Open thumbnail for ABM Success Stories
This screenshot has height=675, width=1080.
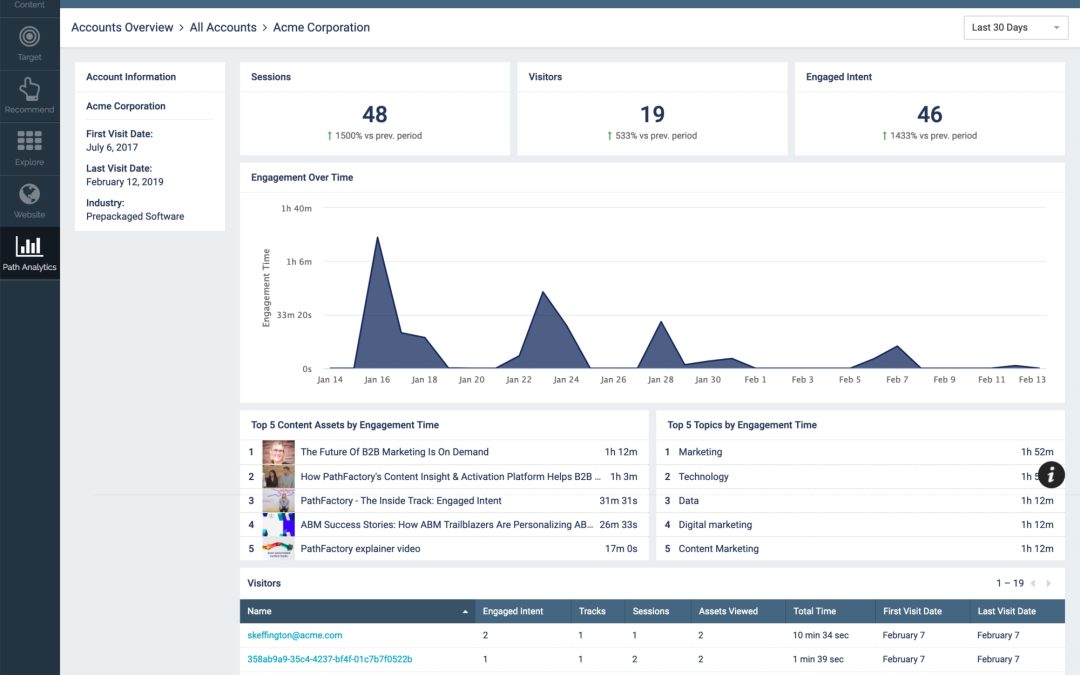(x=278, y=525)
